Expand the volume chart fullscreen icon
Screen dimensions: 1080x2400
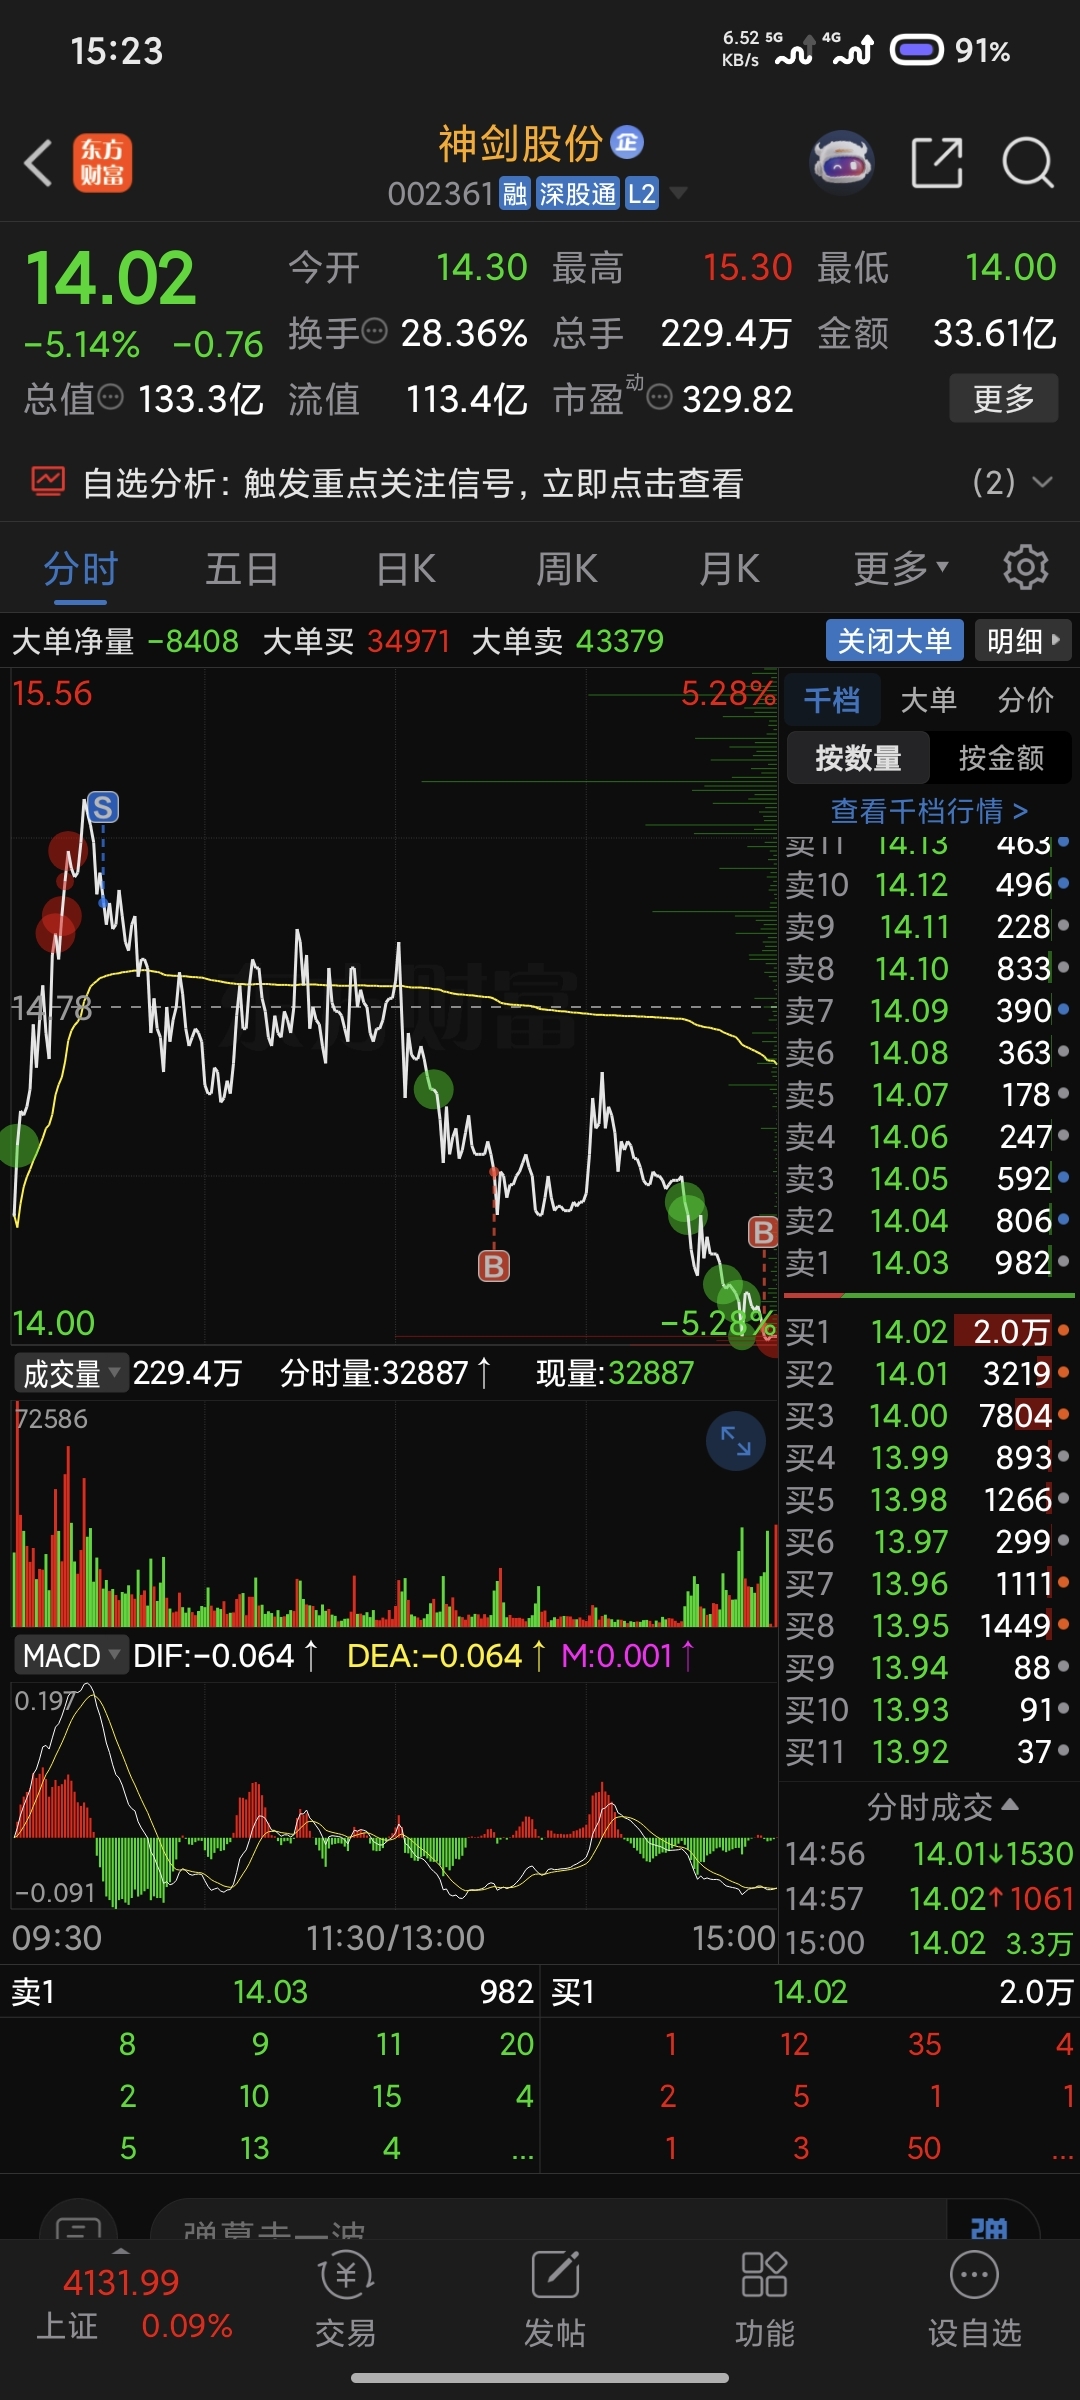(x=736, y=1441)
